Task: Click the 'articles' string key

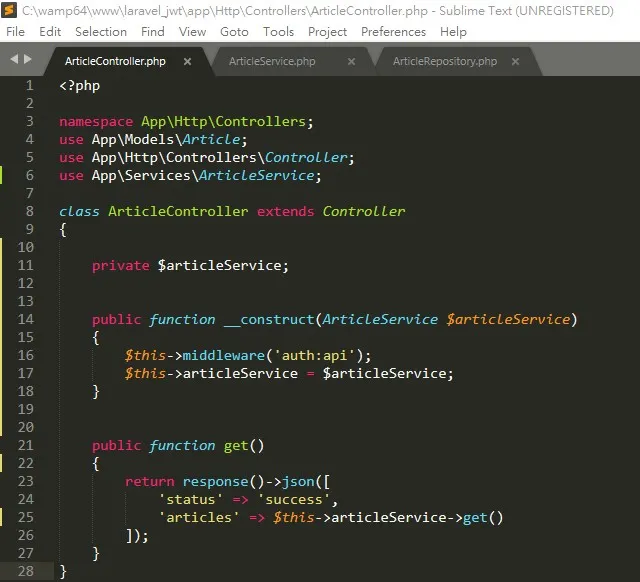Action: pyautogui.click(x=199, y=518)
